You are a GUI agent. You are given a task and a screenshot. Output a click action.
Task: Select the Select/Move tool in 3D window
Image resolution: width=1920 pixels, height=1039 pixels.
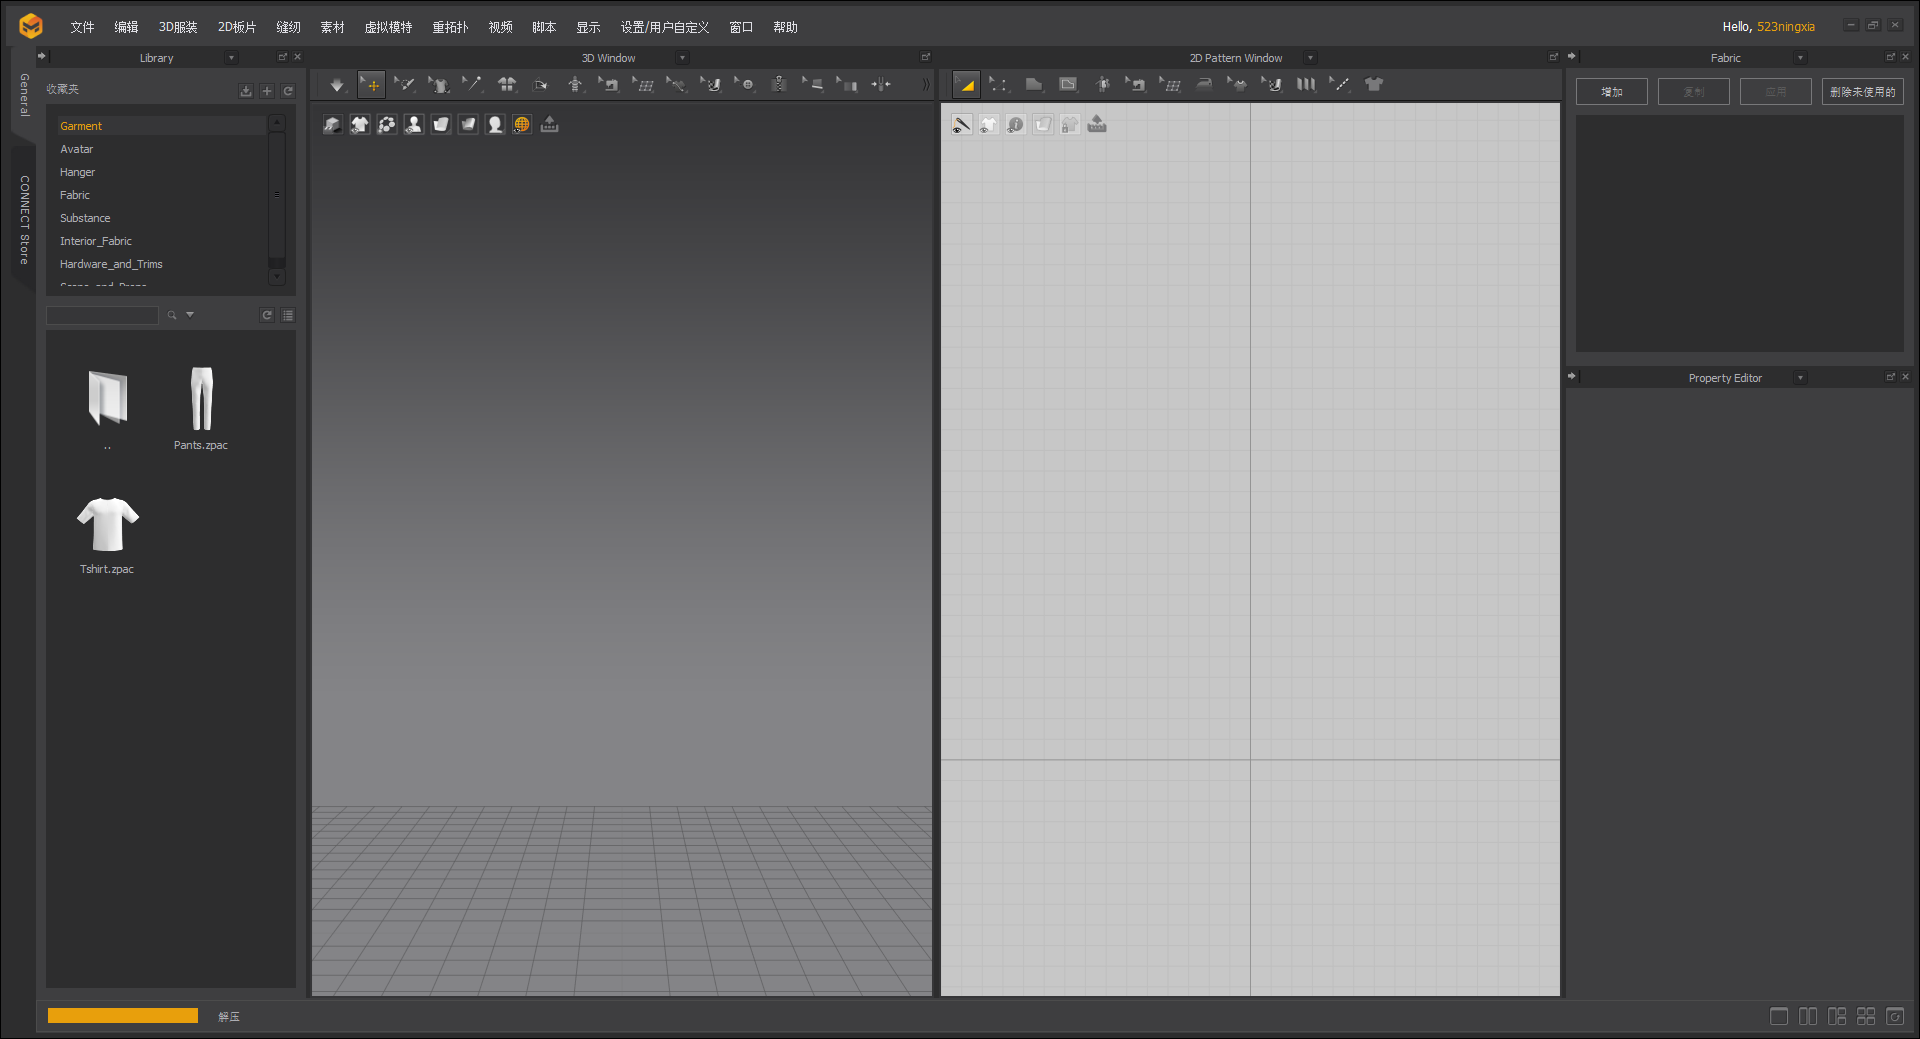click(x=371, y=84)
